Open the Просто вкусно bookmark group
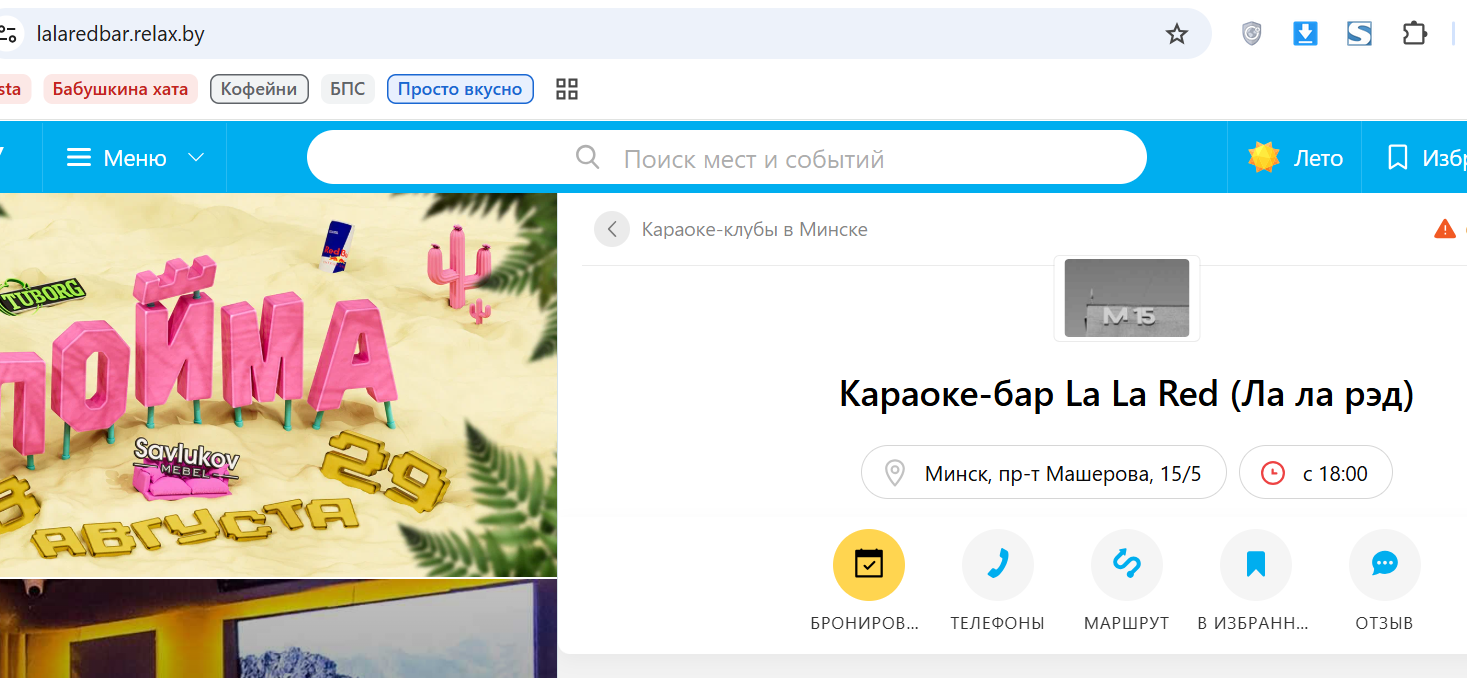 (460, 89)
